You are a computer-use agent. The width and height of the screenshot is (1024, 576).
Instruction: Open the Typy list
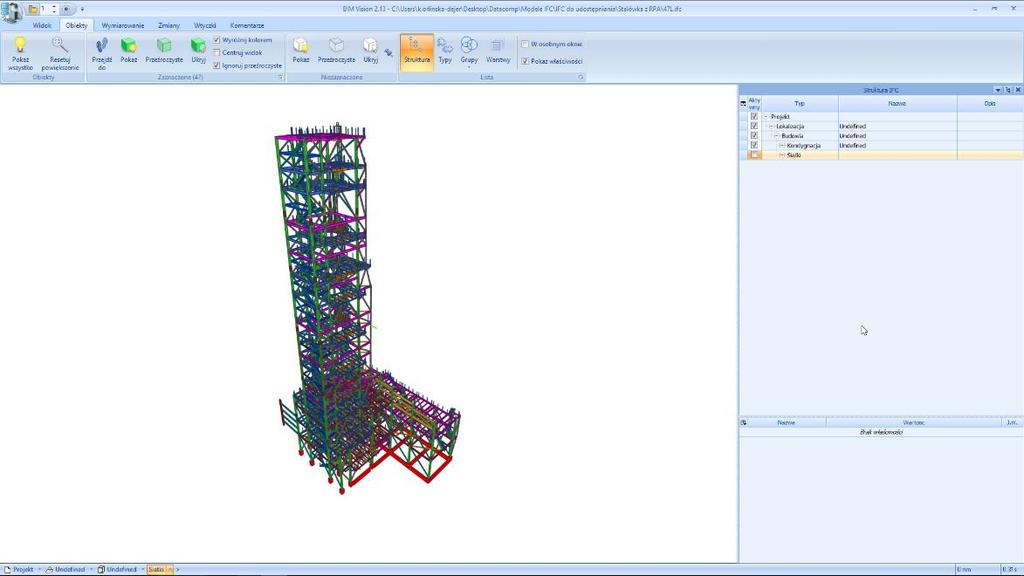click(445, 51)
